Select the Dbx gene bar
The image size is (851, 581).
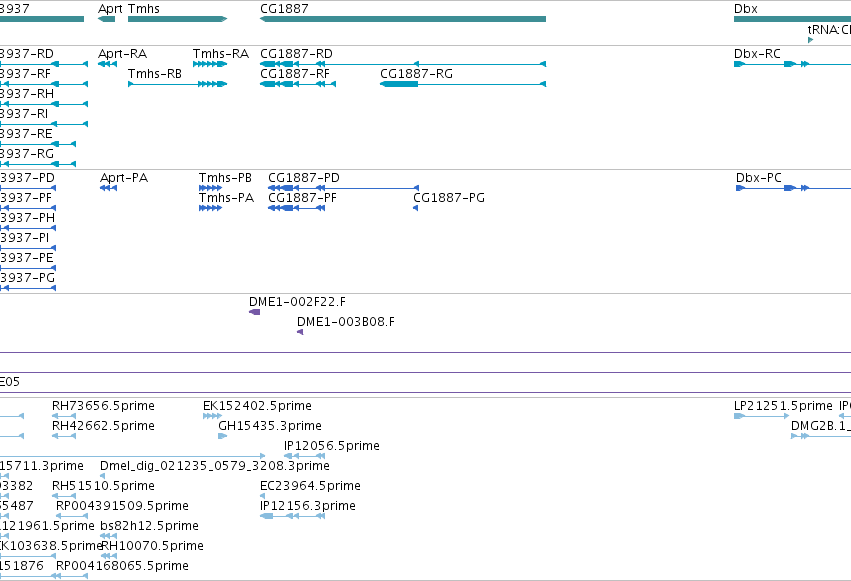click(x=792, y=19)
